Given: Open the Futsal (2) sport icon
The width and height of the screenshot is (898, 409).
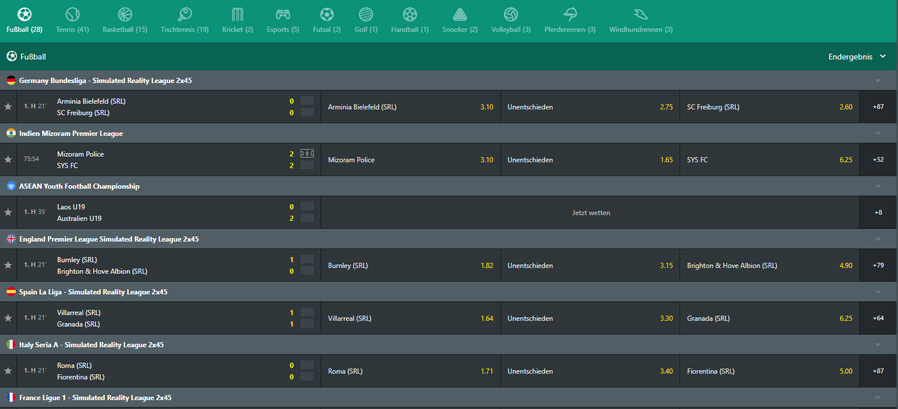Looking at the screenshot, I should [x=326, y=14].
